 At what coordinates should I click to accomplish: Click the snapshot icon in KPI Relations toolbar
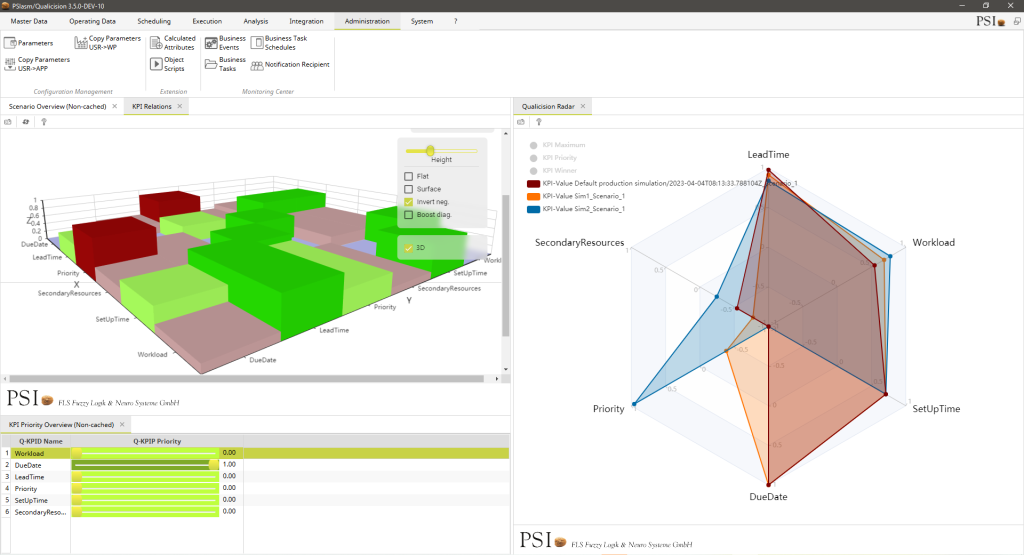tap(8, 122)
